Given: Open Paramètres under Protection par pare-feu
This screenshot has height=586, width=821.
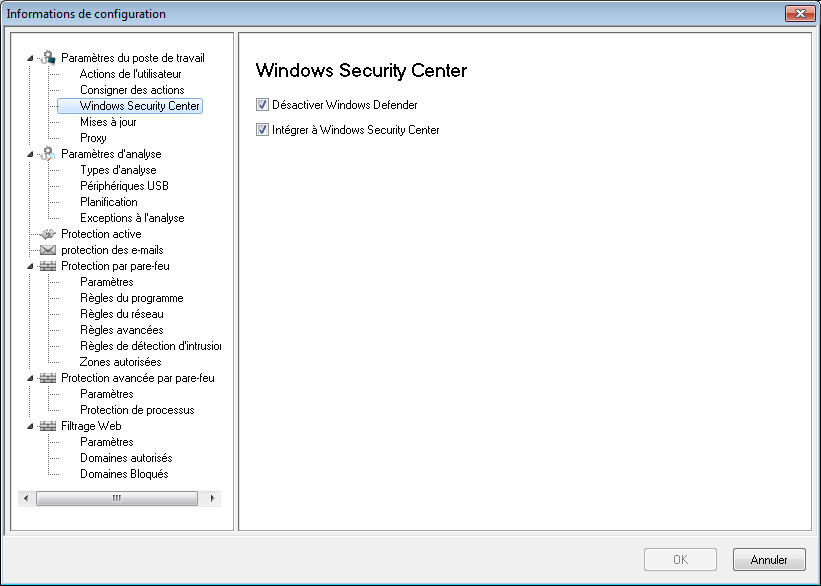Looking at the screenshot, I should pos(107,282).
